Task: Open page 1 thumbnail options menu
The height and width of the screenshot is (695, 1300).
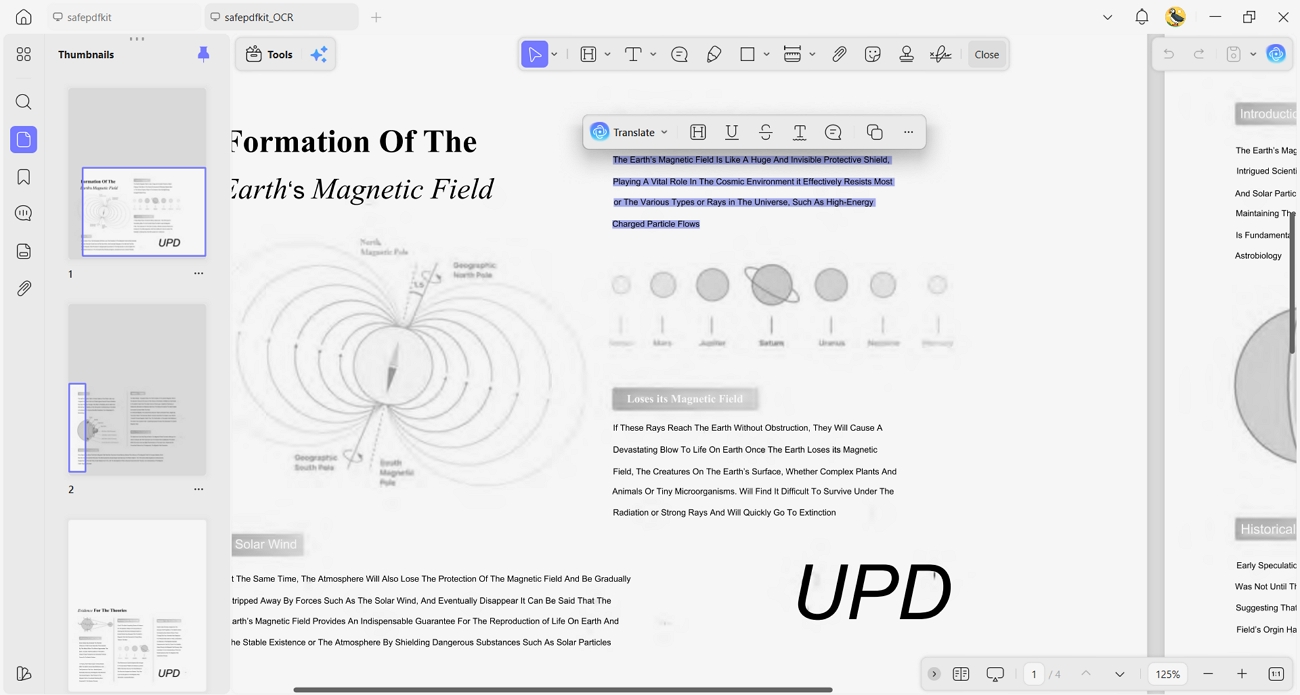Action: click(198, 274)
